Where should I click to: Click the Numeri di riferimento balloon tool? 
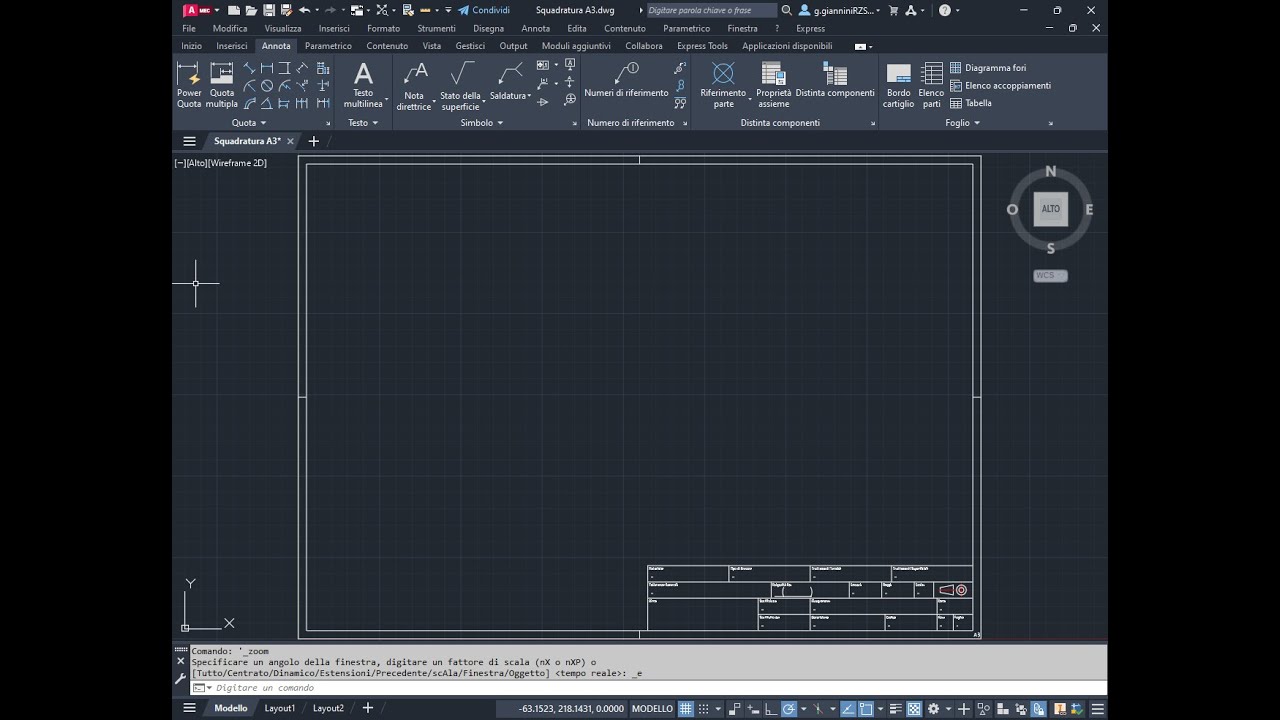click(x=626, y=80)
